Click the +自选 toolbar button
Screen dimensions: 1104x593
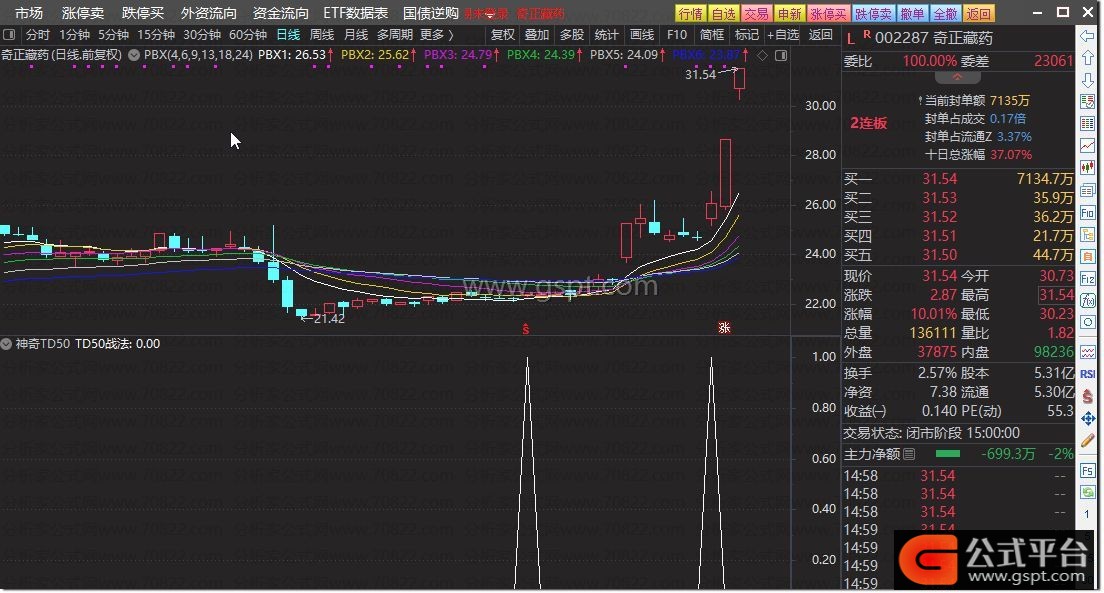tap(783, 35)
